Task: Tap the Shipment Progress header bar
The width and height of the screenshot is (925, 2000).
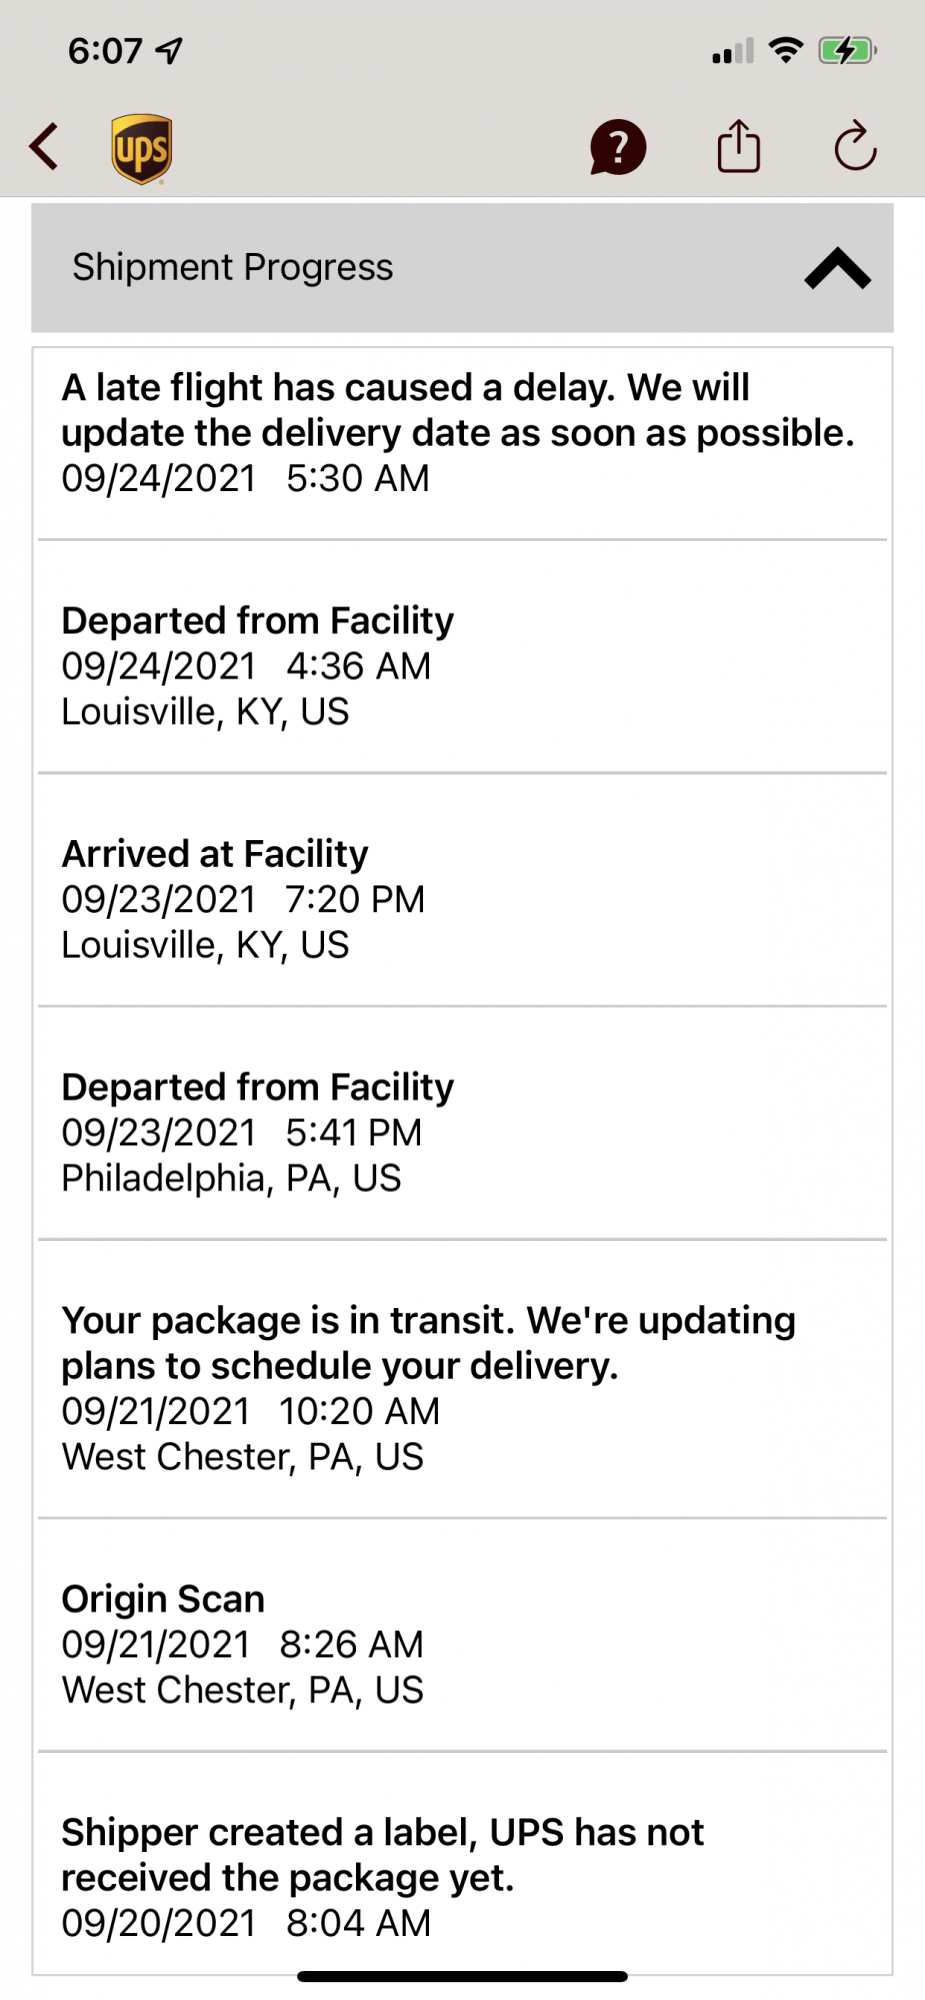Action: [462, 268]
